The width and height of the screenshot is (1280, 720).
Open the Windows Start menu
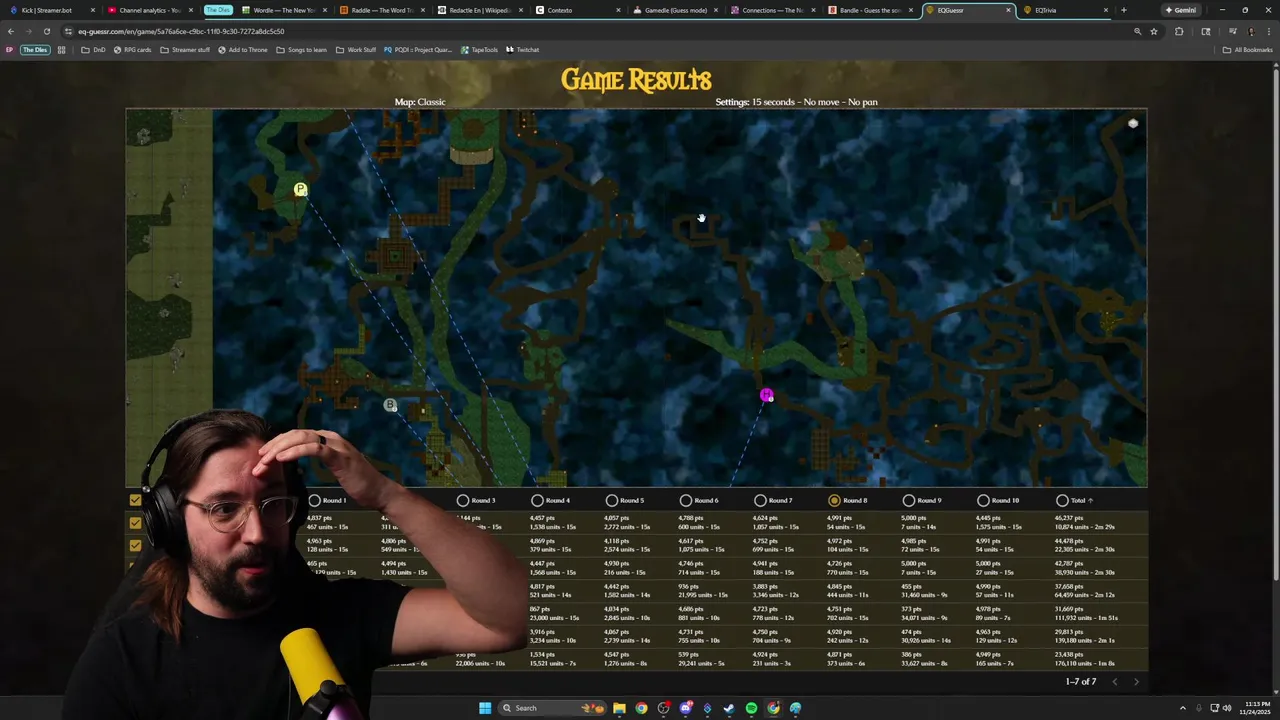coord(485,708)
